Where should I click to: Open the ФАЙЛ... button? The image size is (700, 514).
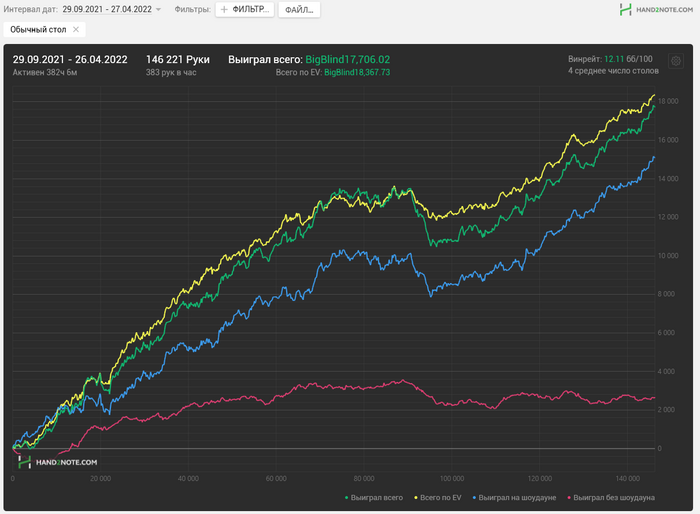coord(299,9)
